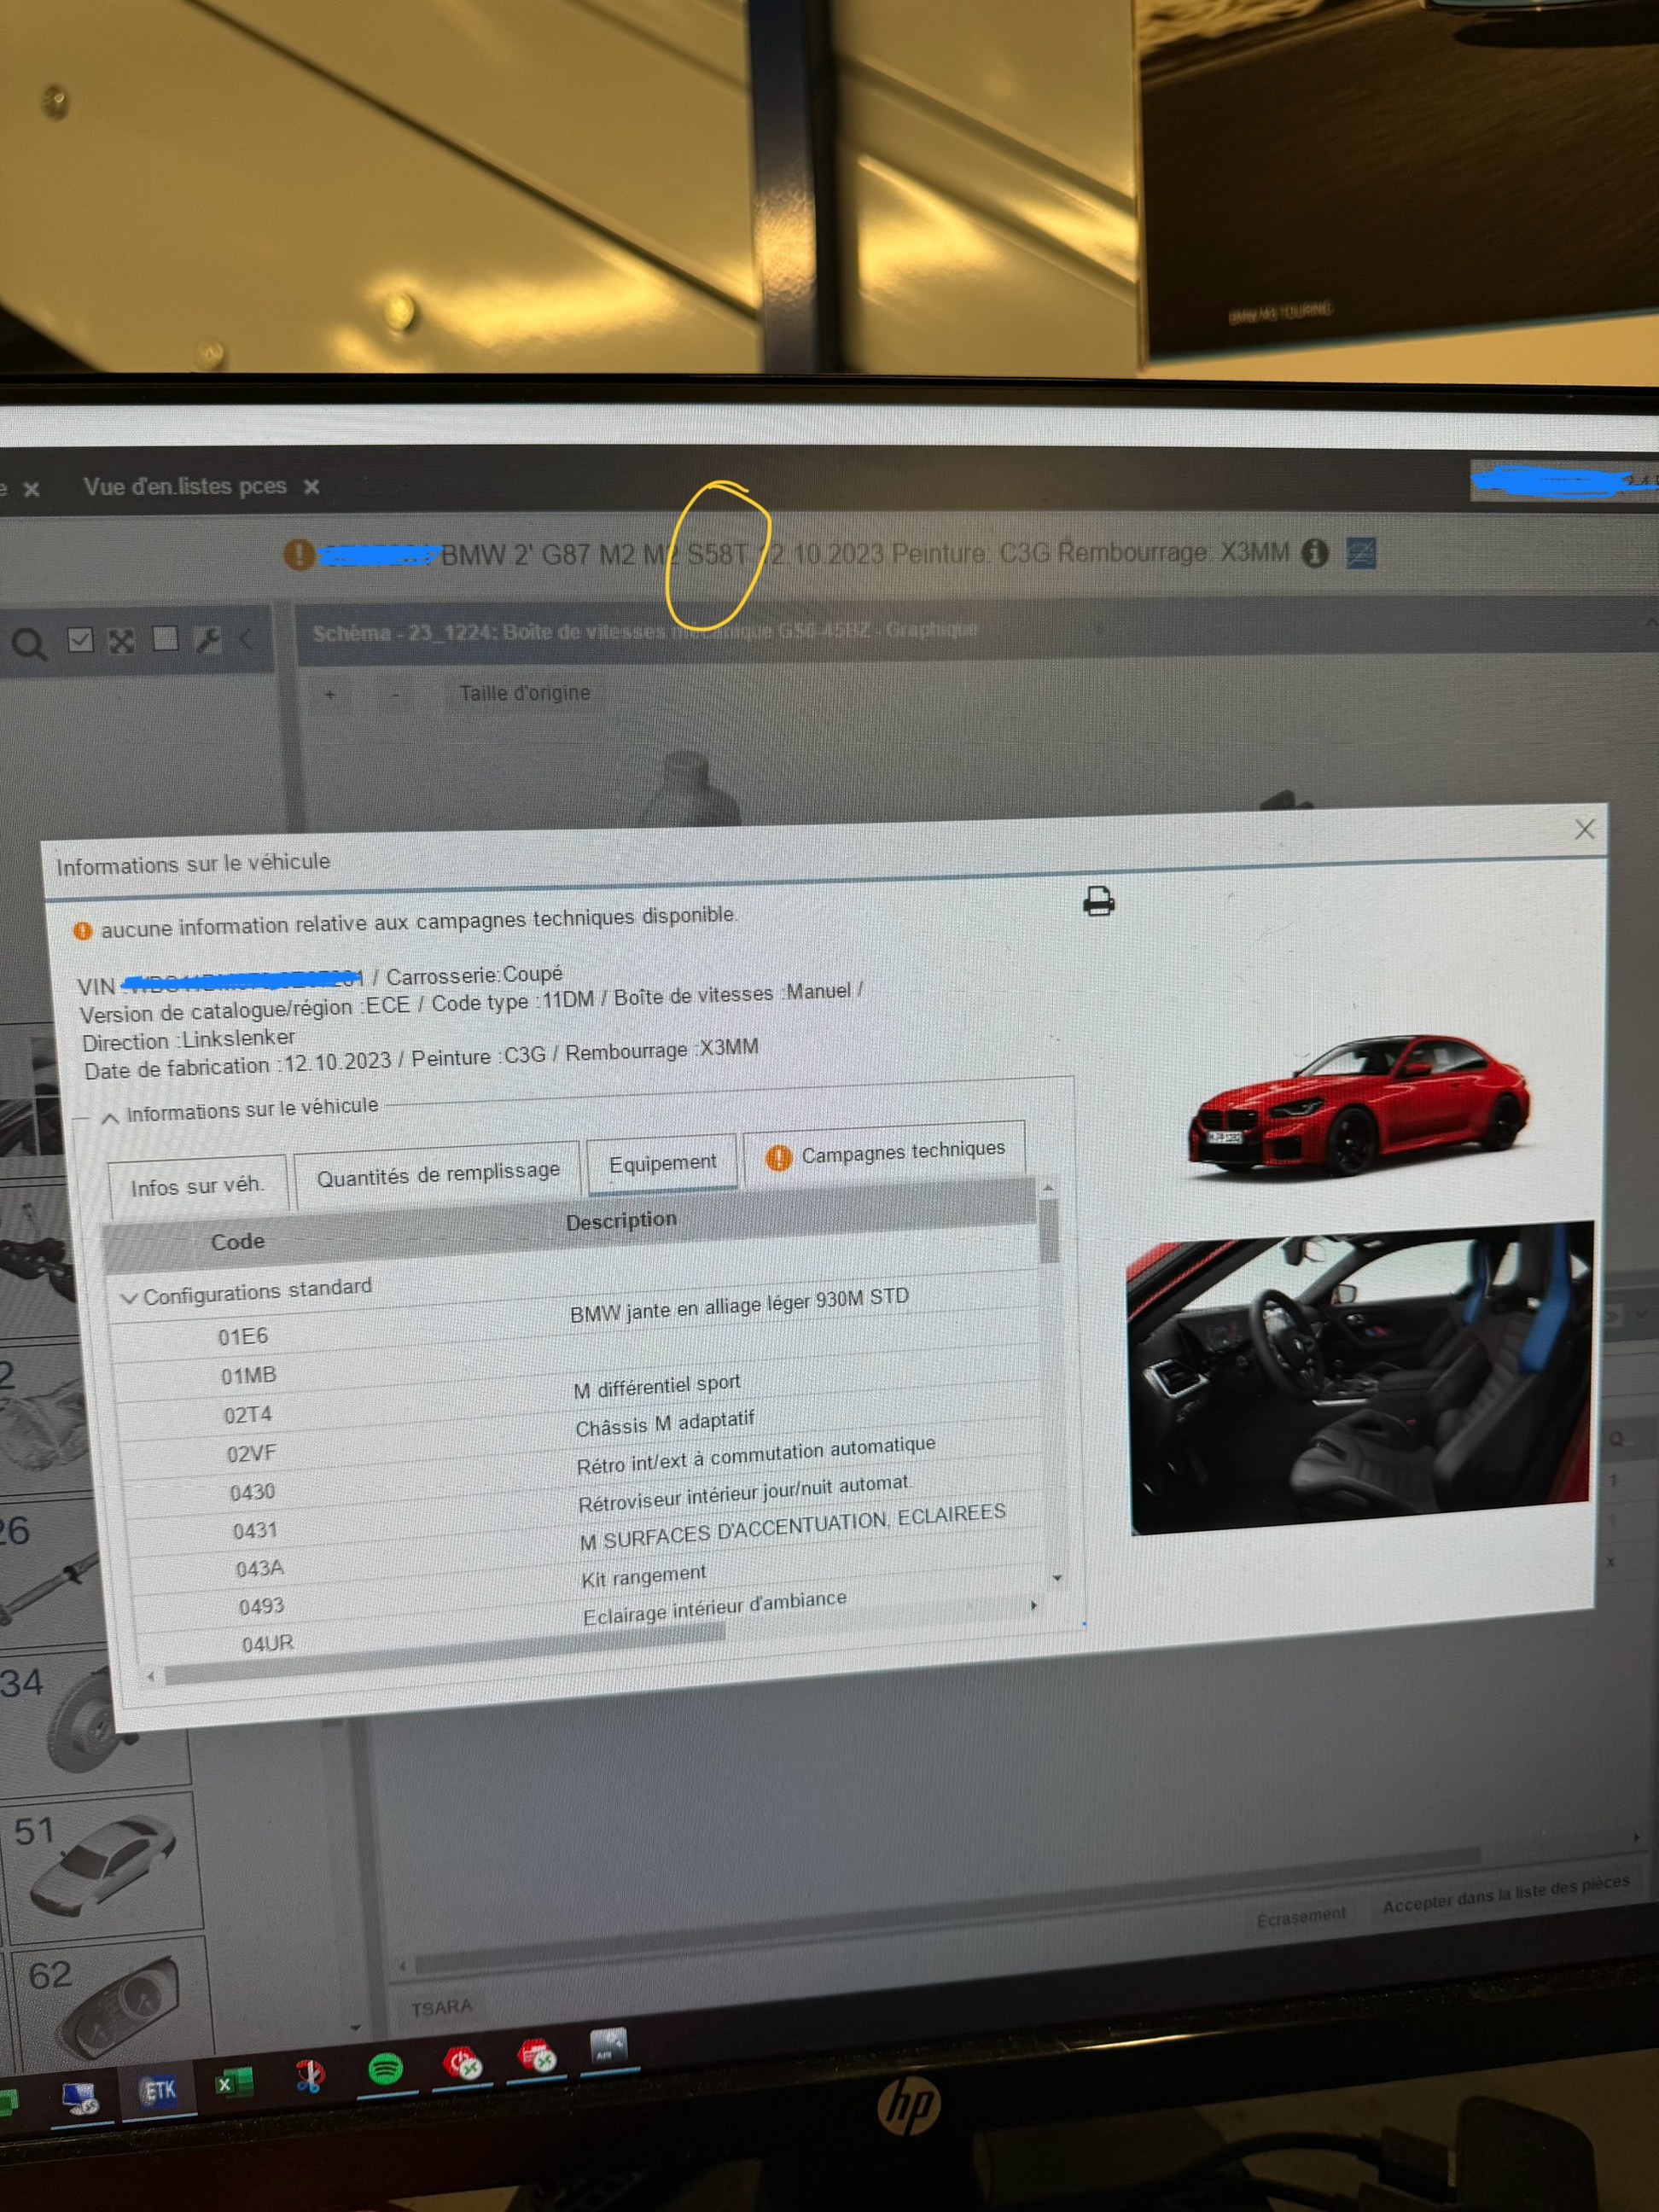Click 'Châssis M adaptatif' description
This screenshot has height=2212, width=1659.
664,1423
